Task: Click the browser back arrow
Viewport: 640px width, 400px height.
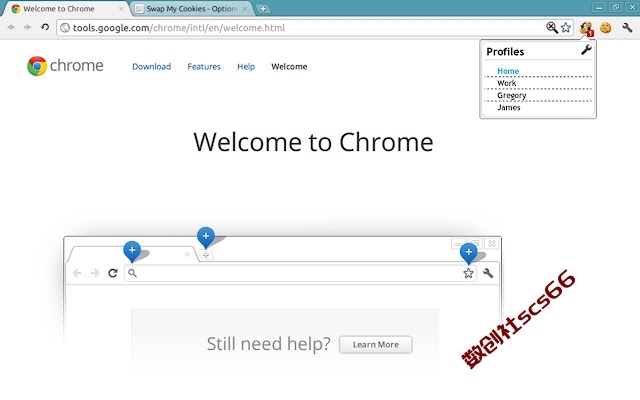Action: [11, 27]
